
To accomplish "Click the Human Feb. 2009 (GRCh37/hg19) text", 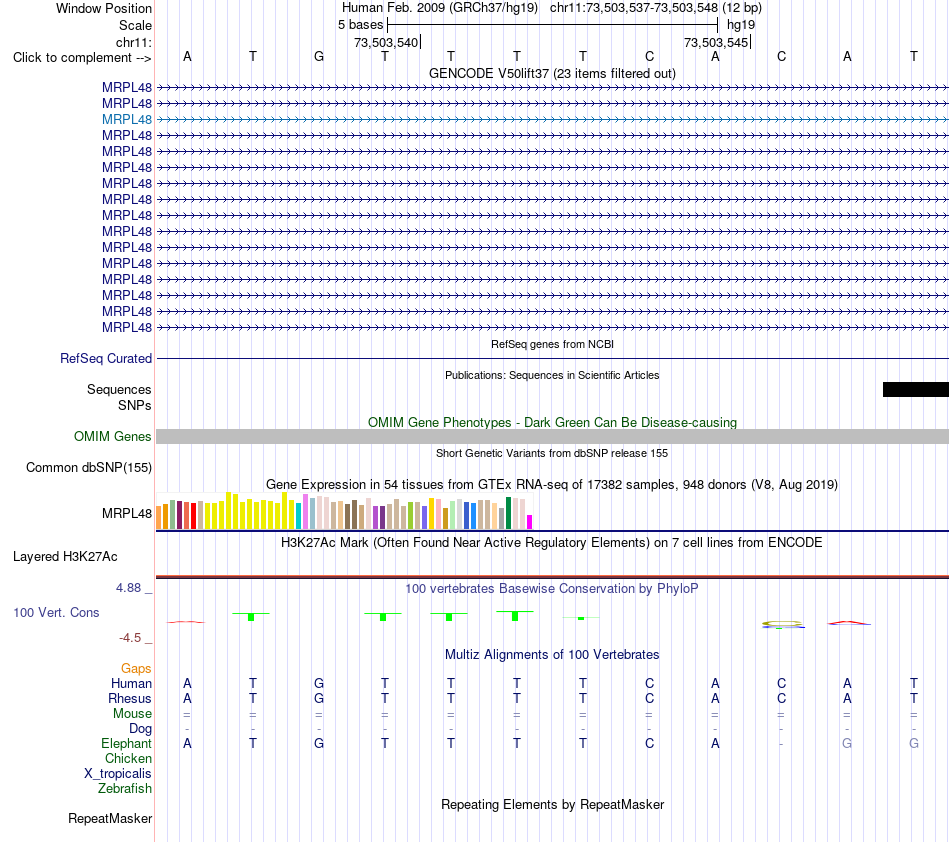I will click(440, 8).
